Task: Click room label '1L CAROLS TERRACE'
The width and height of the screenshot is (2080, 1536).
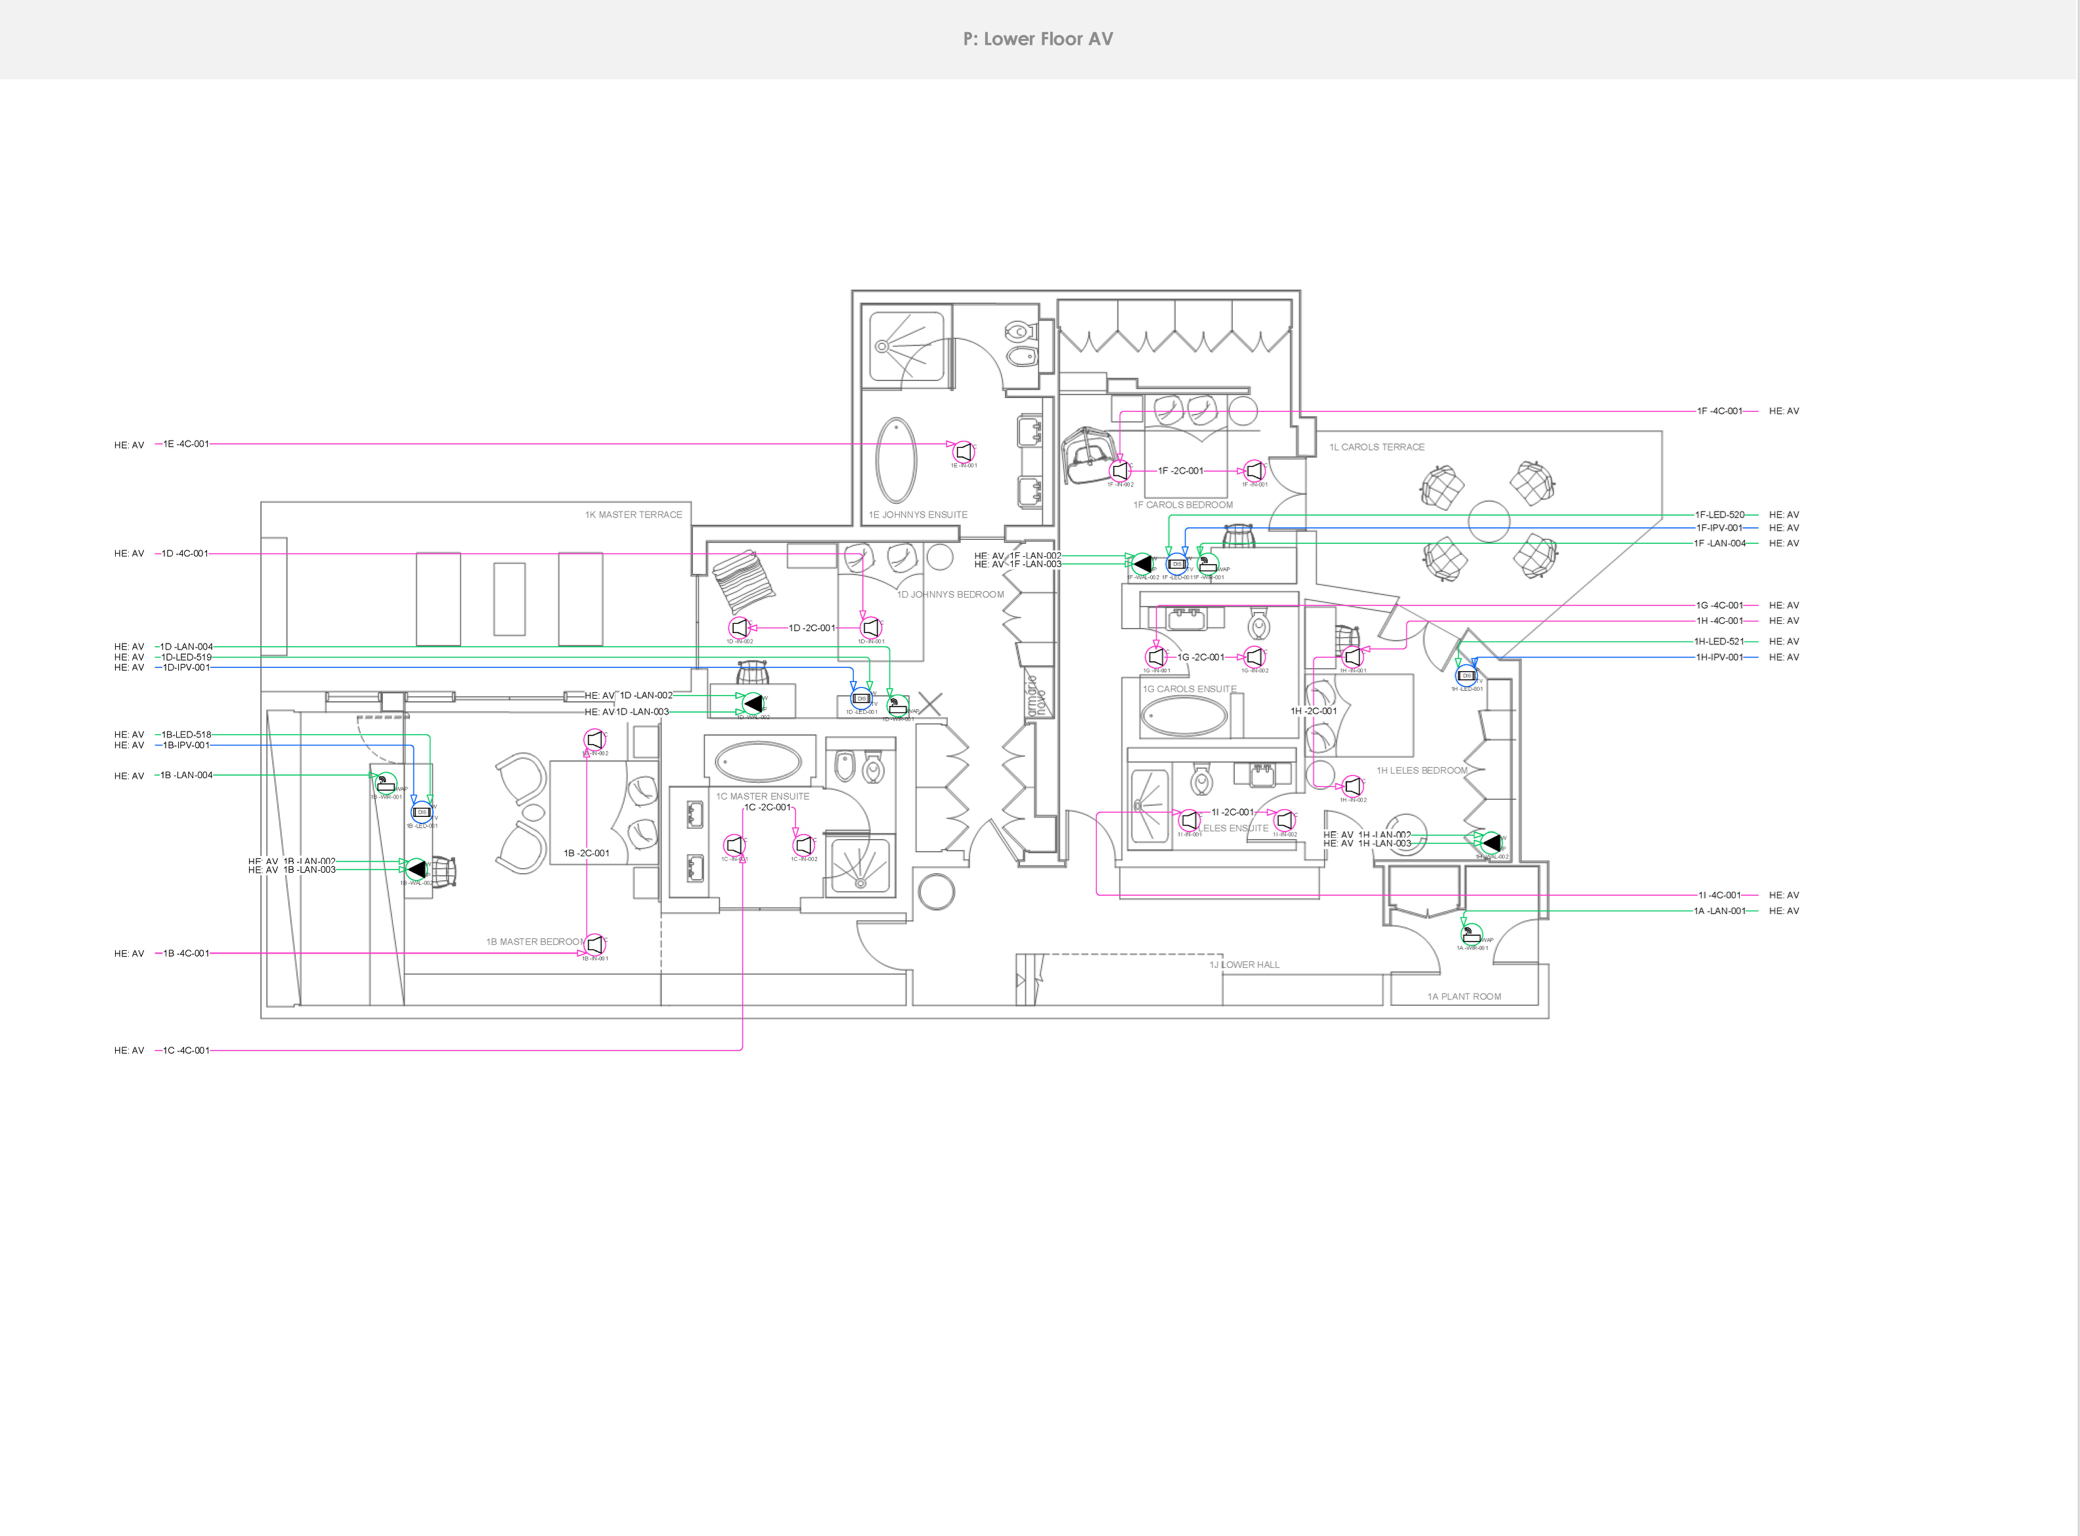Action: coord(1377,447)
